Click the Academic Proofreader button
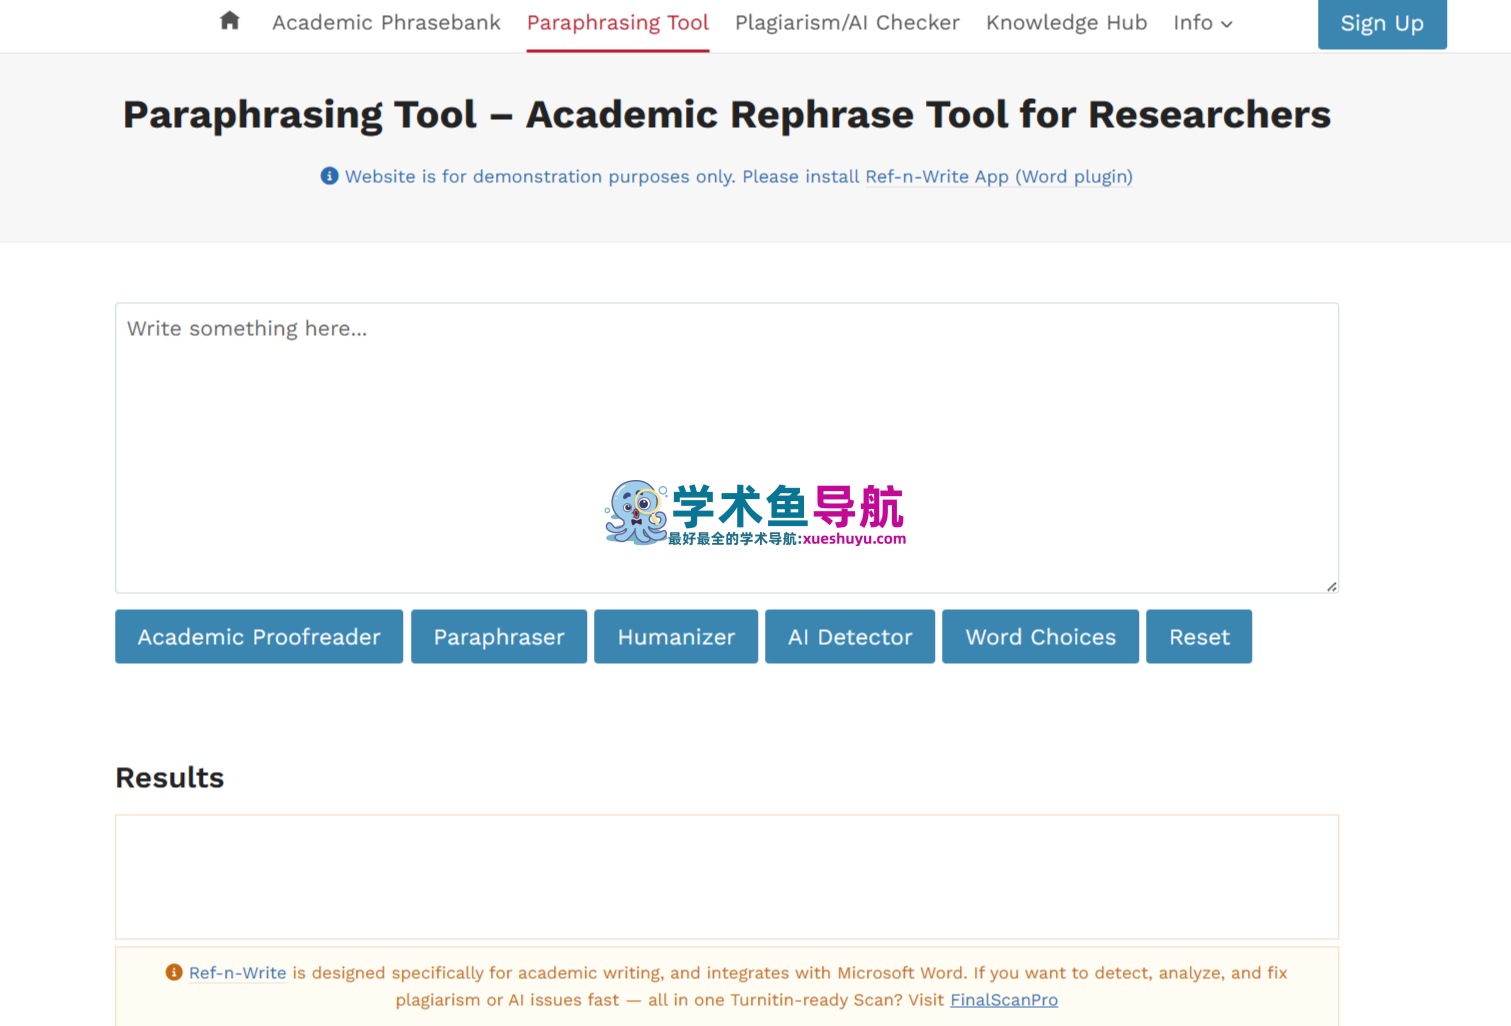This screenshot has width=1511, height=1026. 259,637
